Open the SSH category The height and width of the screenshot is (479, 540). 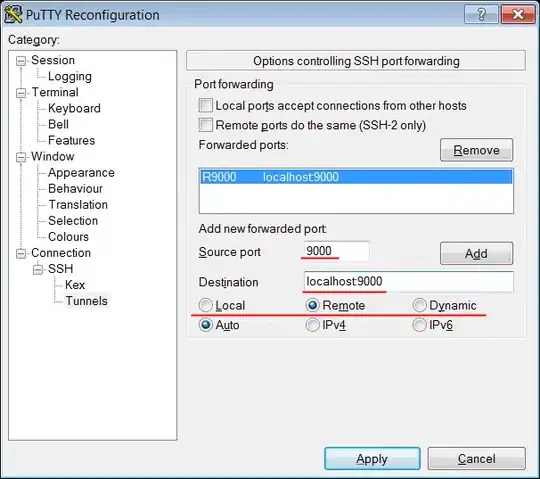pos(60,269)
